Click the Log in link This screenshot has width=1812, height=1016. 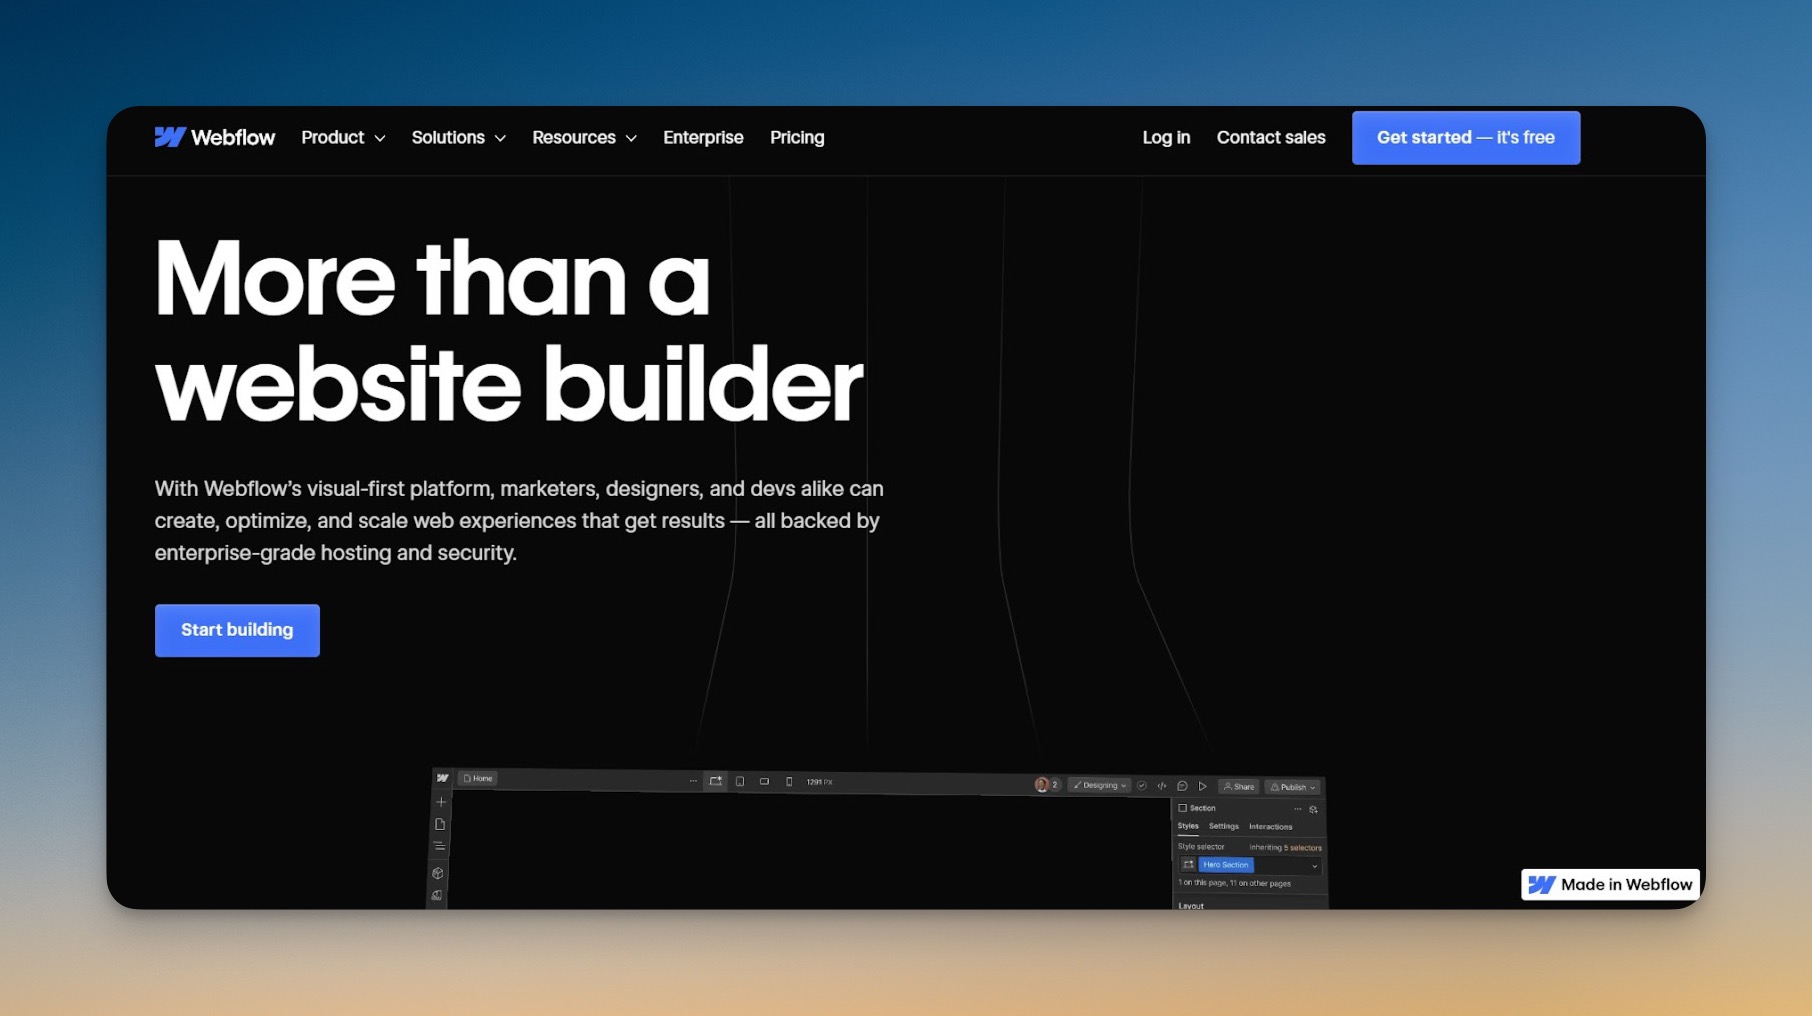1166,137
